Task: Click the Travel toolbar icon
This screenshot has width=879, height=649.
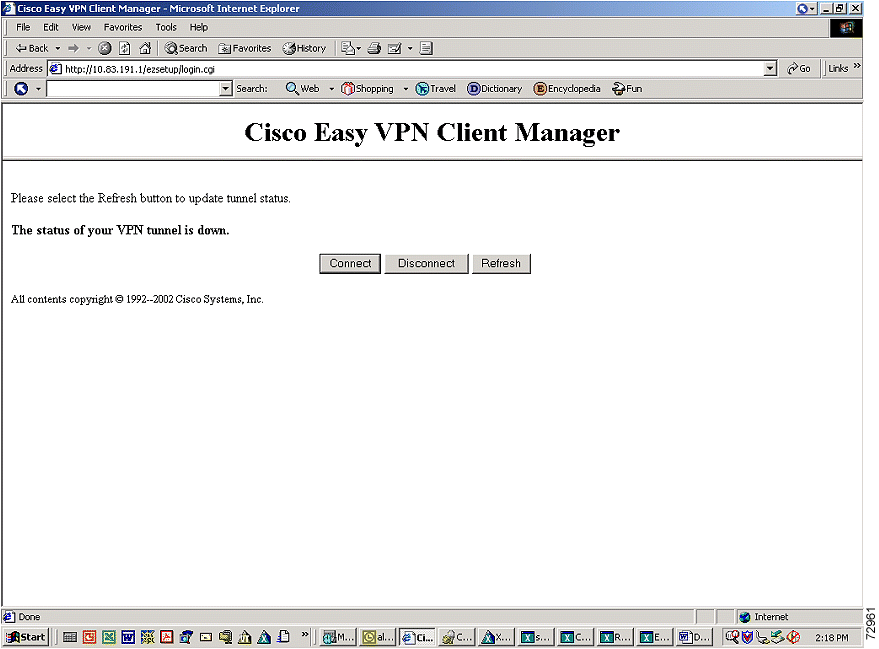Action: [436, 89]
